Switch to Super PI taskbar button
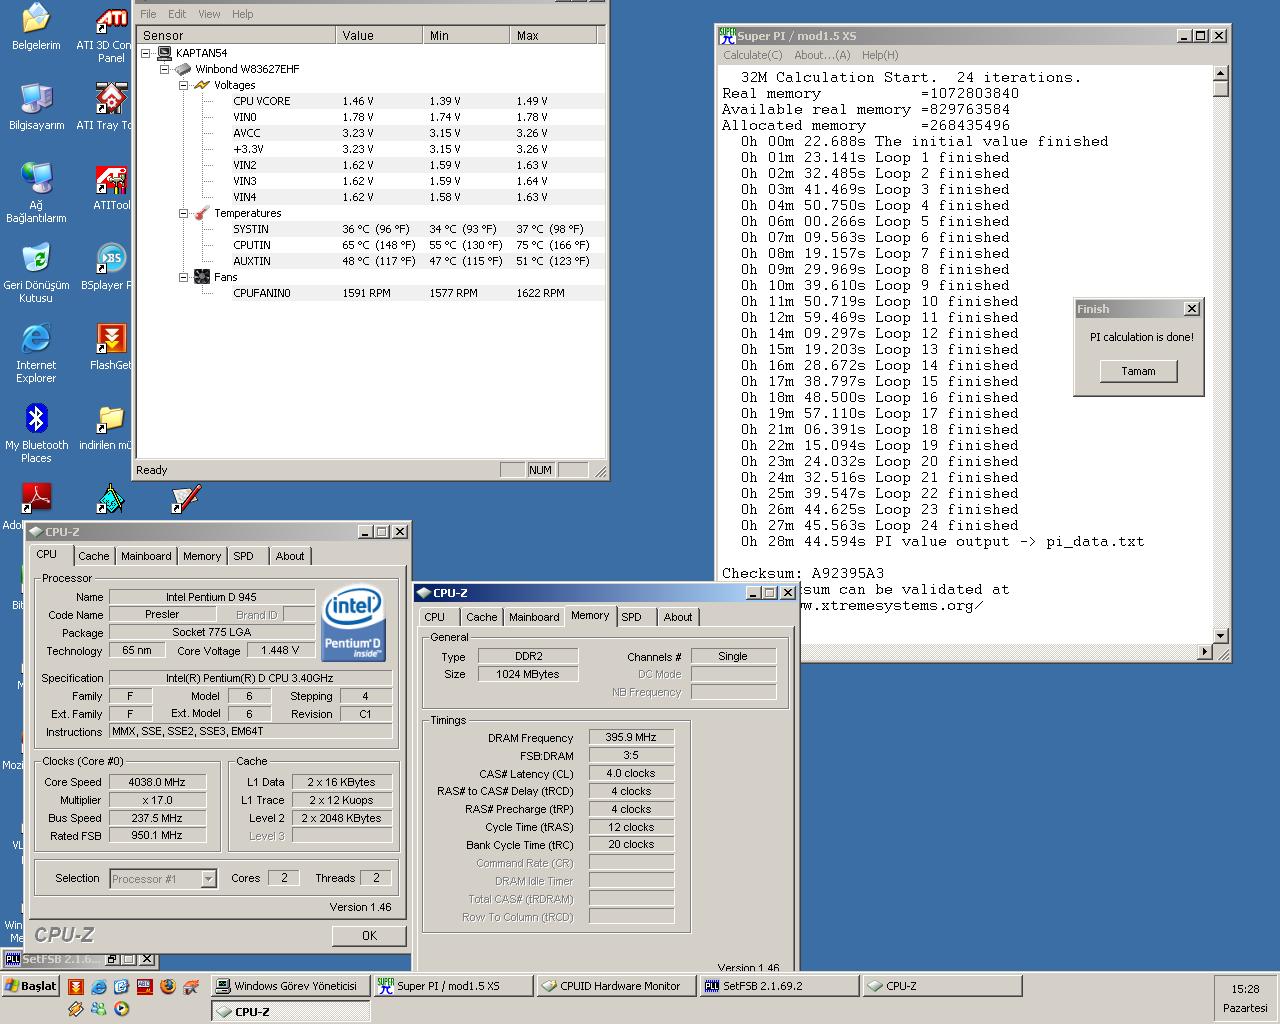The width and height of the screenshot is (1280, 1024). [452, 986]
